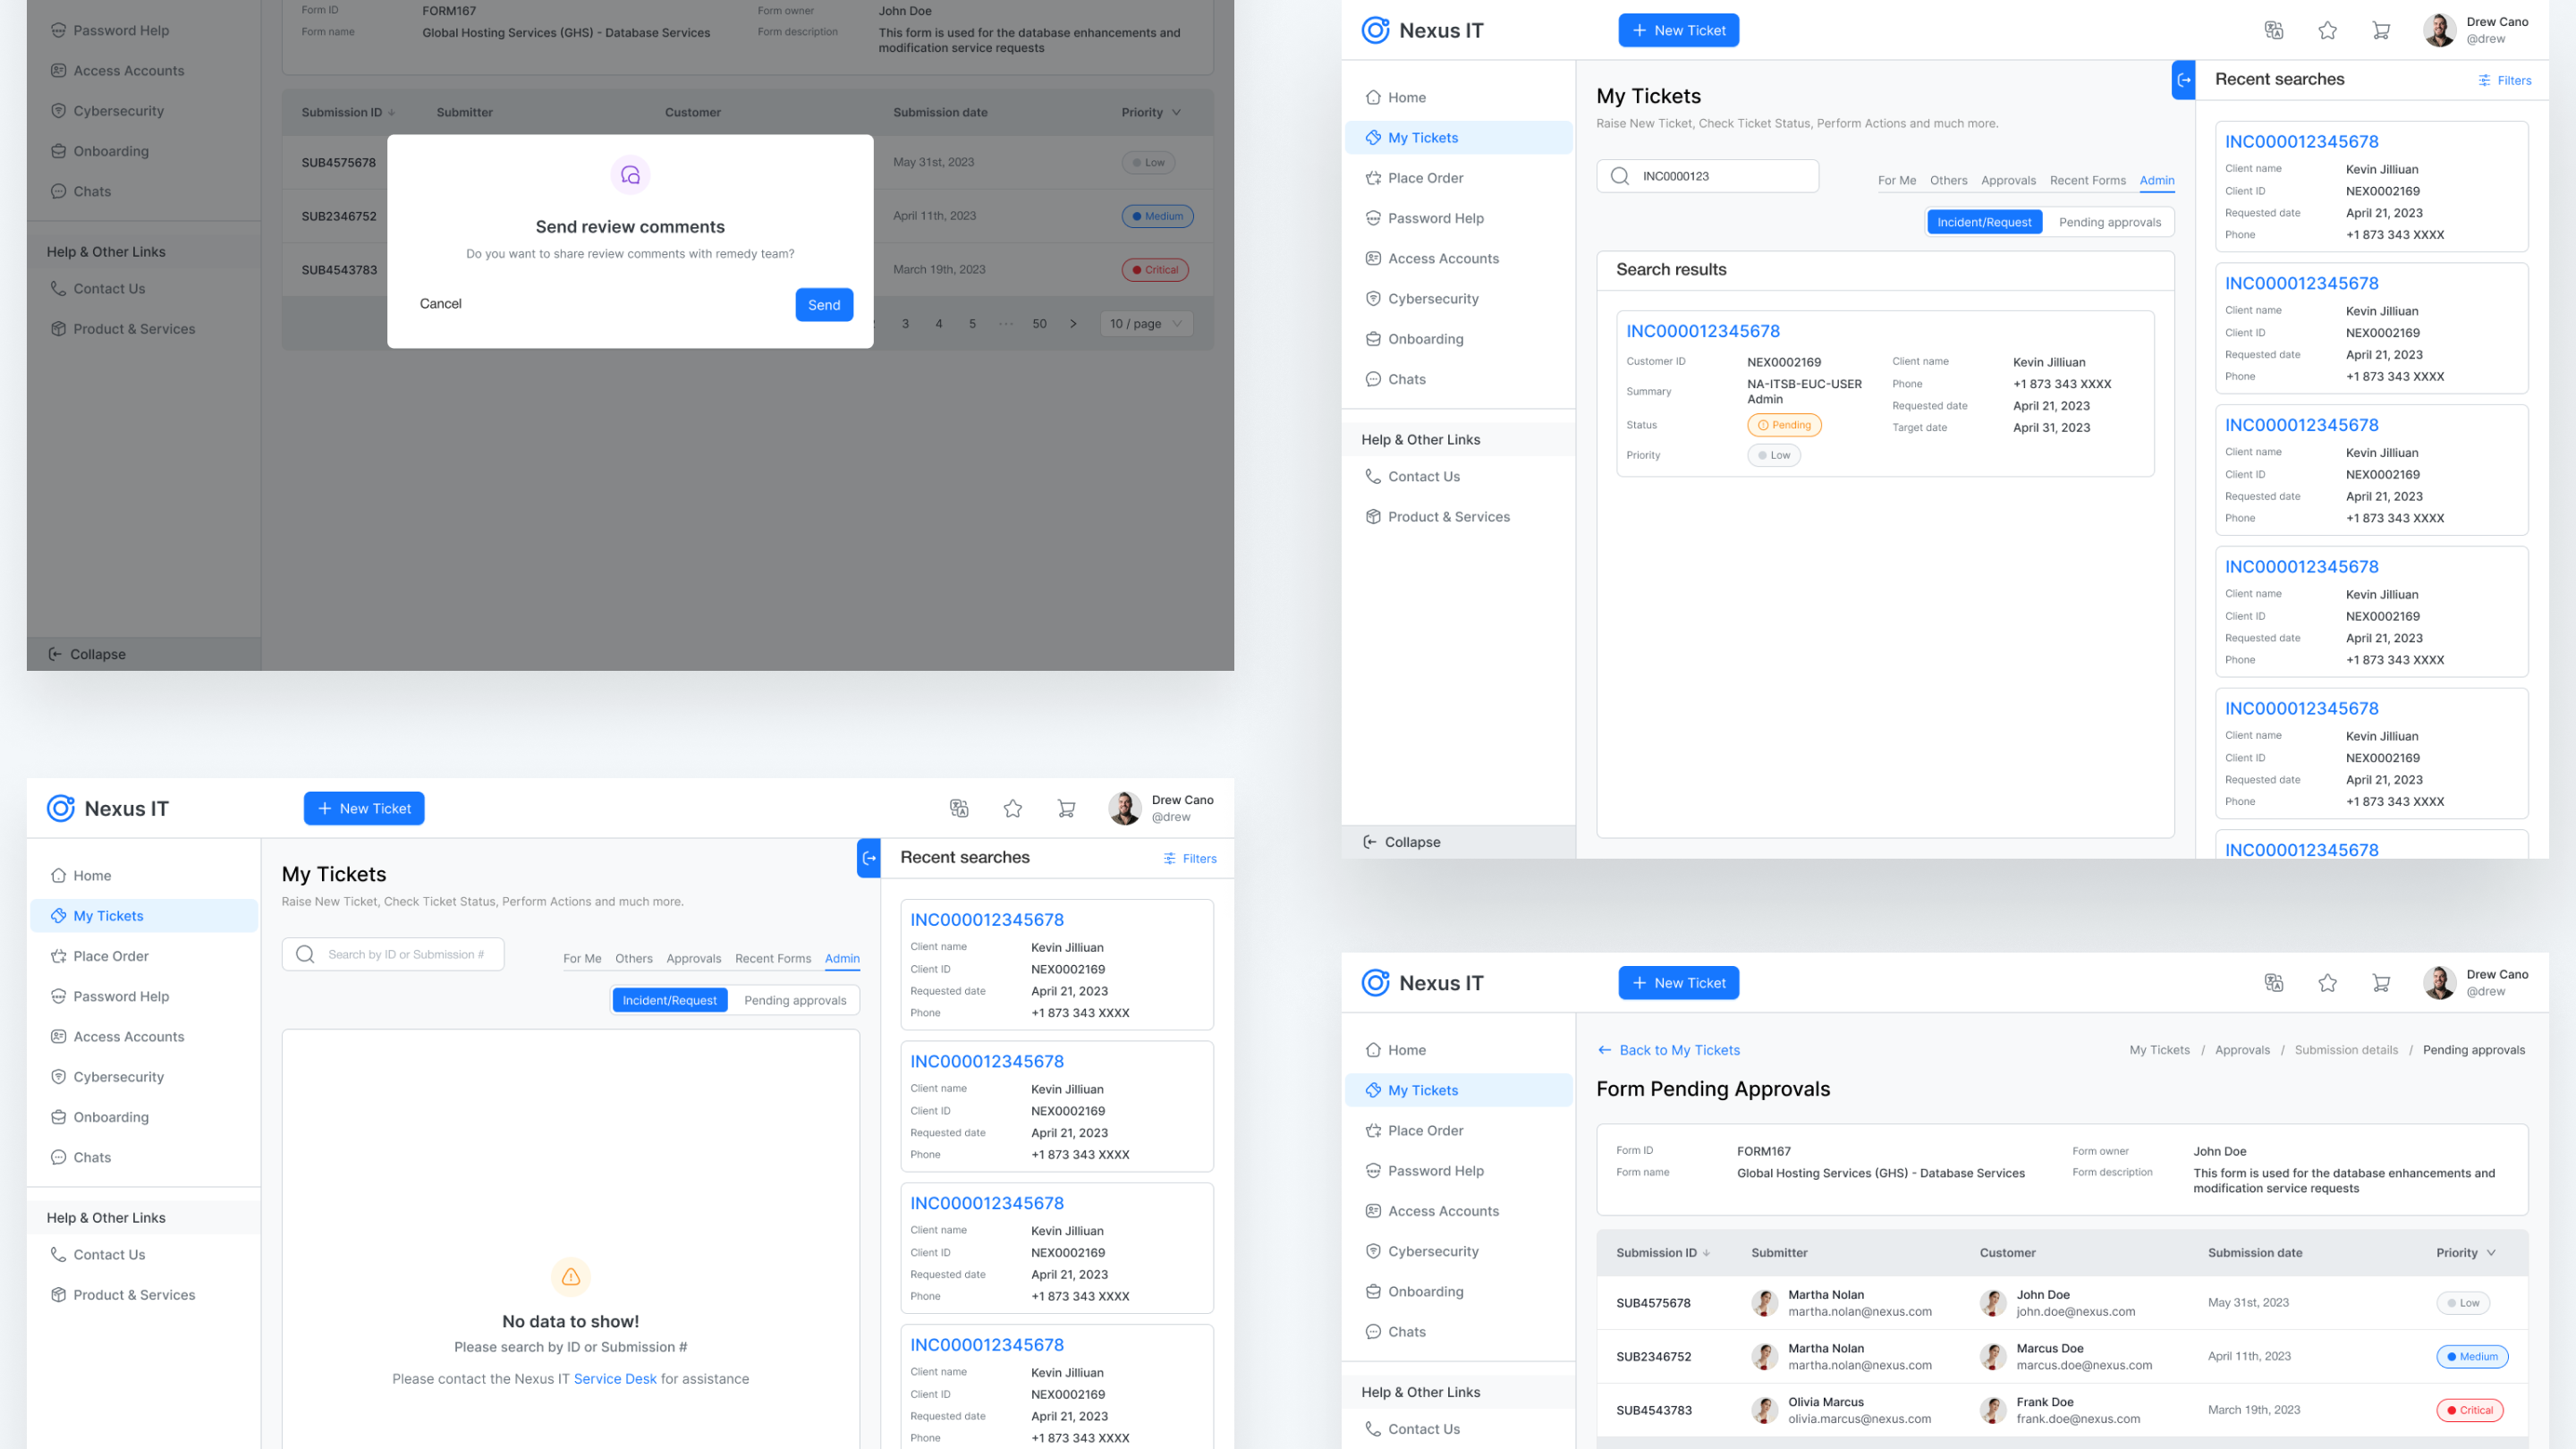Switch to Pending approvals toggle above Search results

2110,222
